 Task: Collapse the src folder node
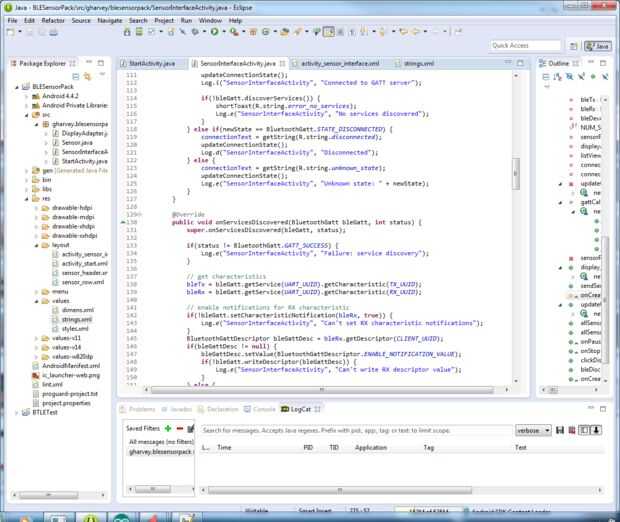pos(27,115)
